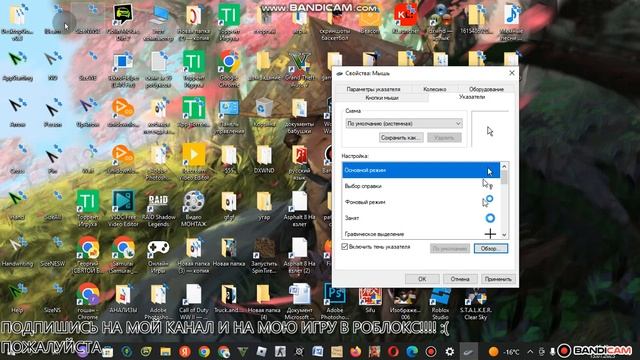Select the Handwriting cursor file

[x=17, y=252]
